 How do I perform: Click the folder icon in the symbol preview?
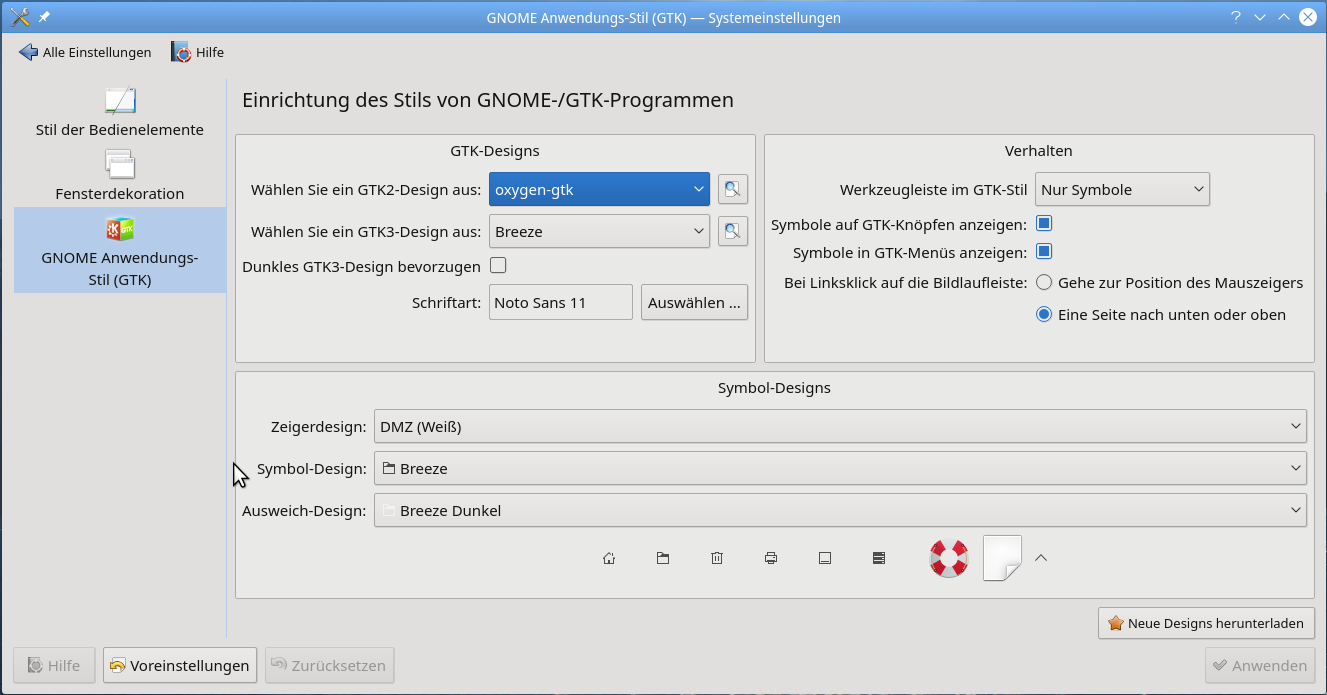[663, 558]
